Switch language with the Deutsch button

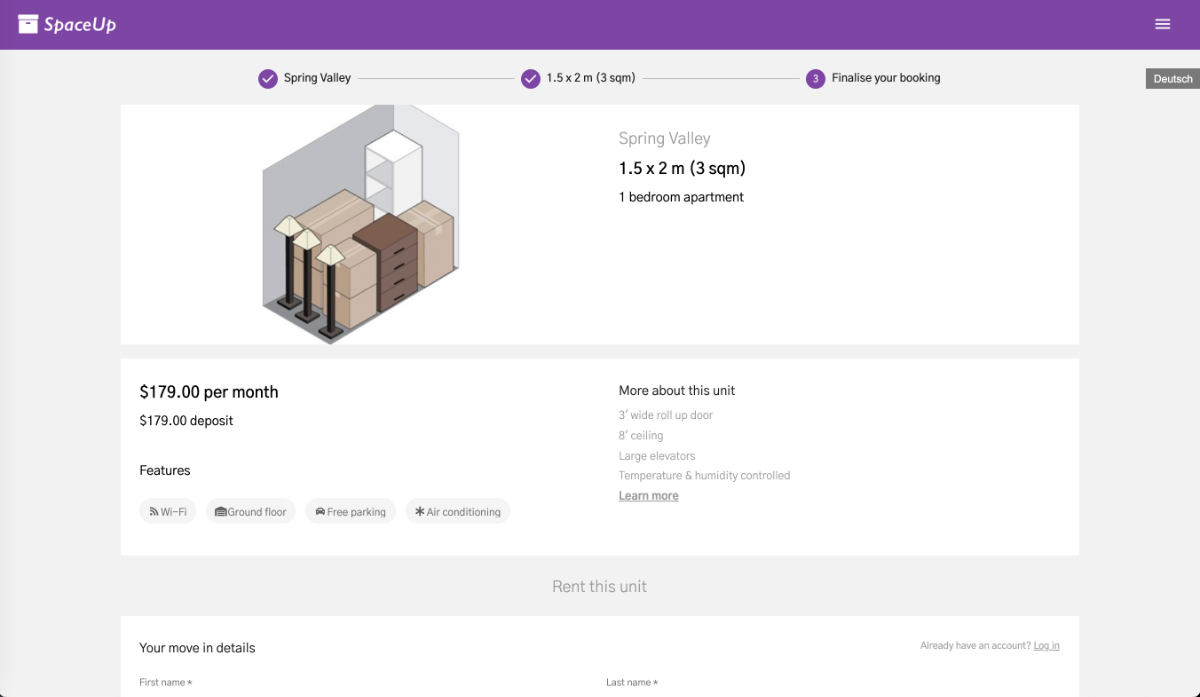[x=1173, y=79]
